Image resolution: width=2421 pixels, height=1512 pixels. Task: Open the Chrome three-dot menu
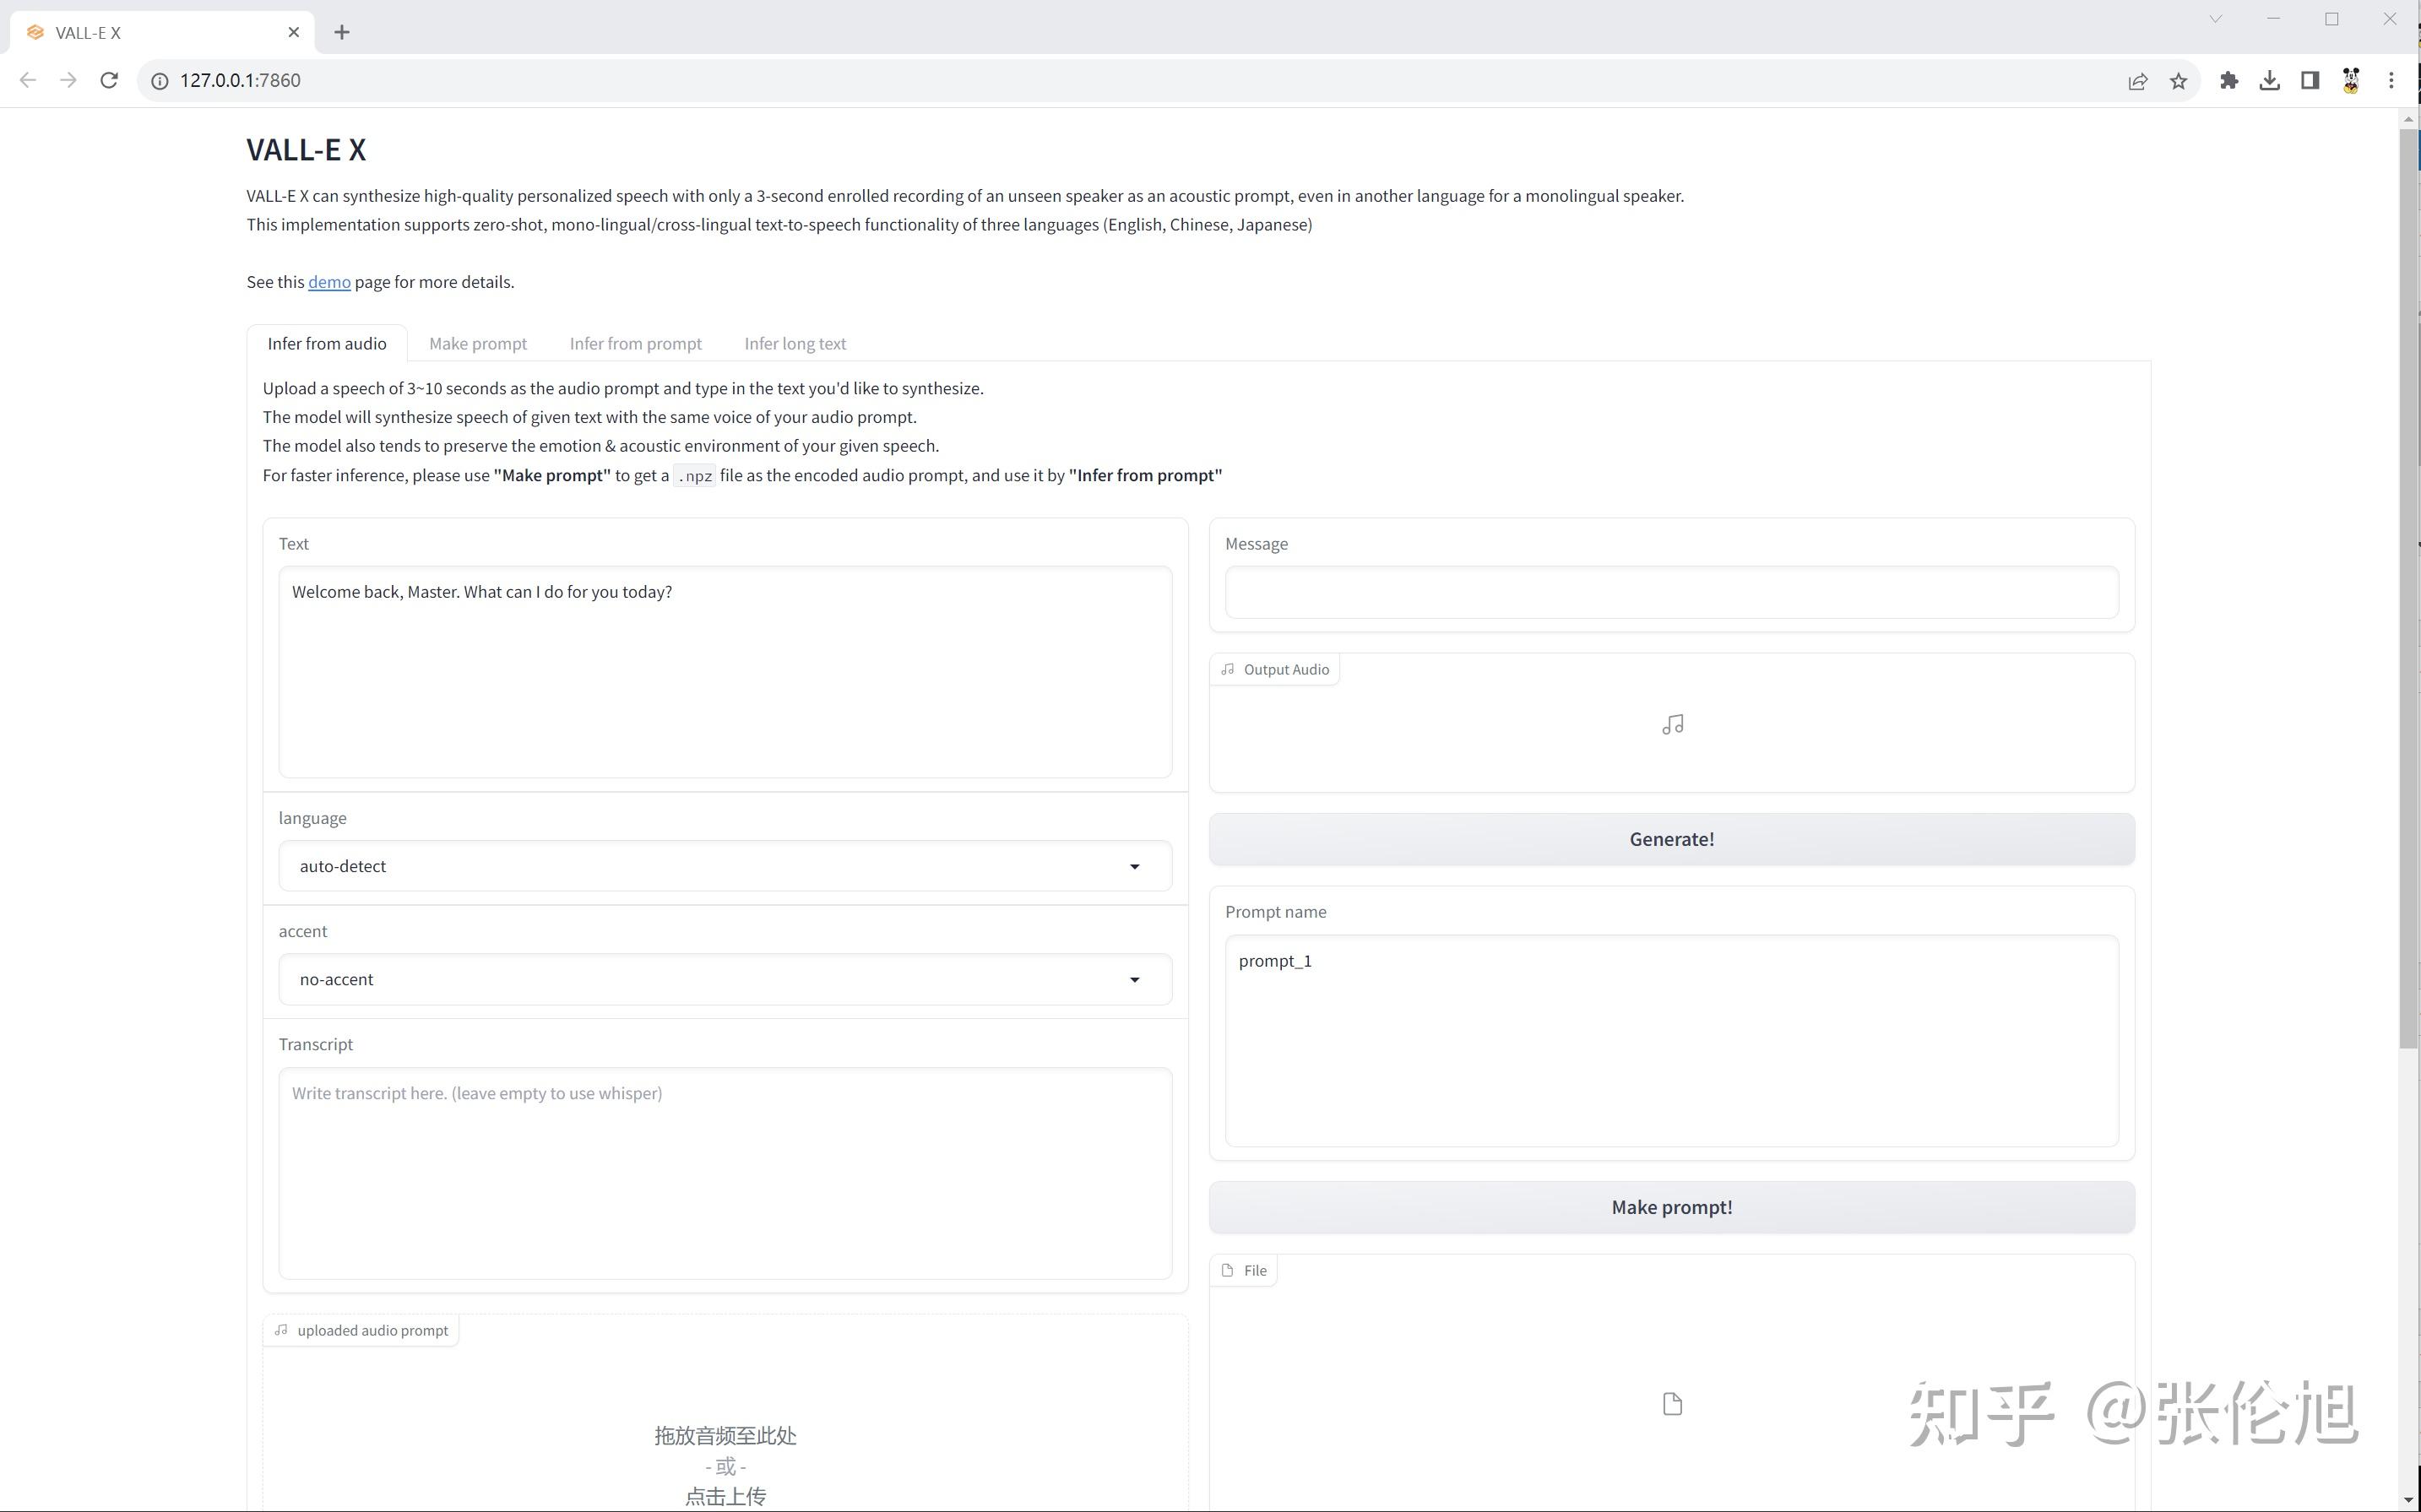pos(2391,81)
